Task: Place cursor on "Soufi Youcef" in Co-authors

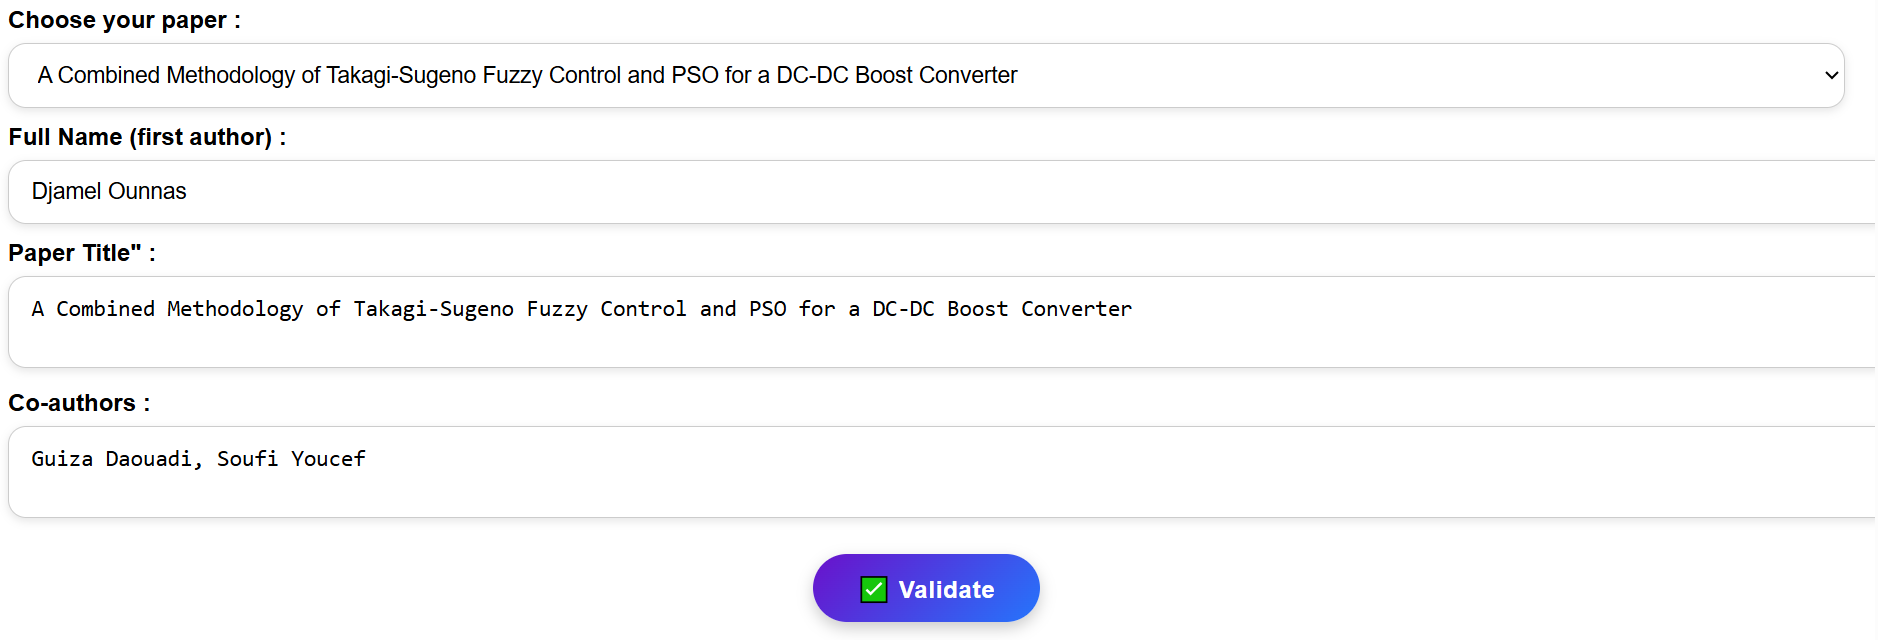Action: [x=291, y=459]
